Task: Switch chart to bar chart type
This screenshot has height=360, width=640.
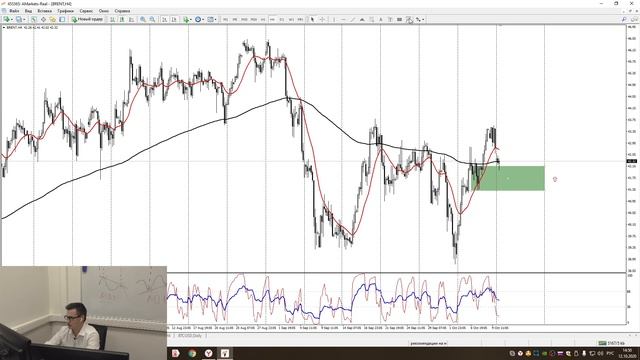Action: pyautogui.click(x=112, y=19)
